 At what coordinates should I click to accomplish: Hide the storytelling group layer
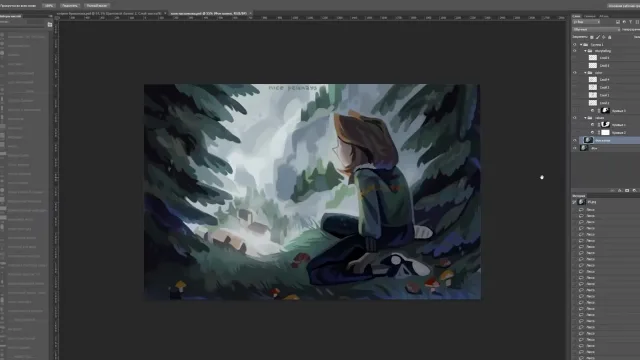[x=575, y=51]
